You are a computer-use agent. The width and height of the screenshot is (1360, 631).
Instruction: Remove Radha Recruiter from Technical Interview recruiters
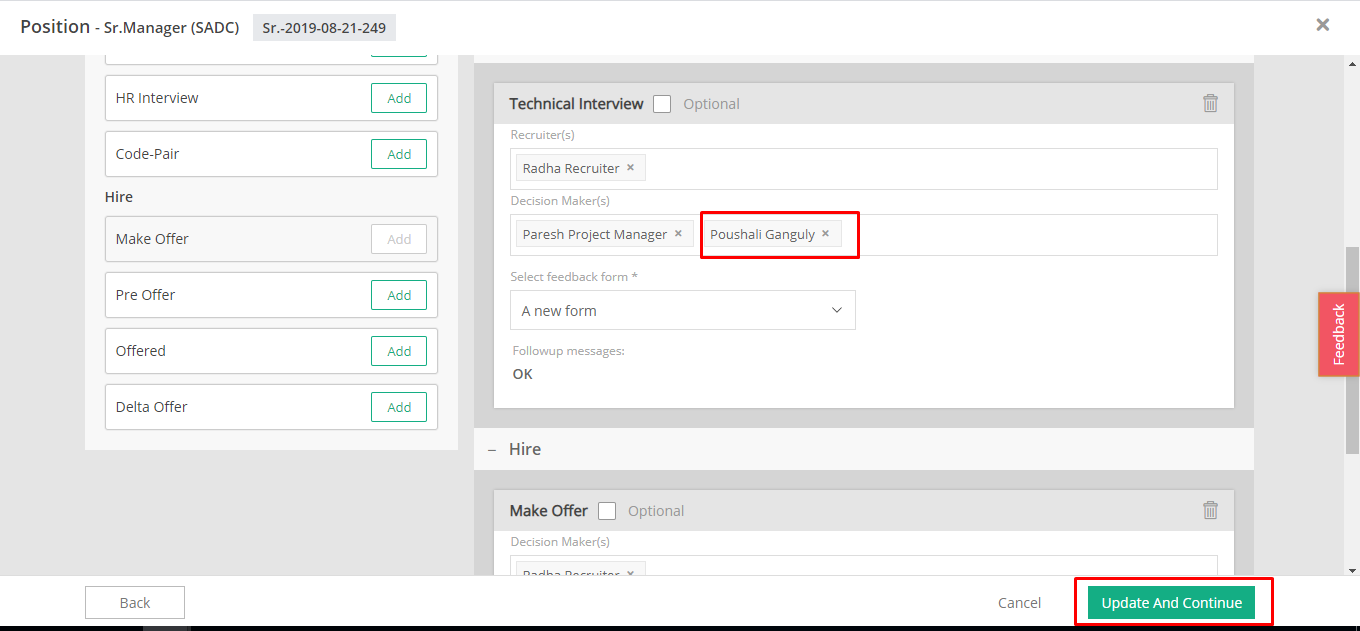pyautogui.click(x=630, y=168)
